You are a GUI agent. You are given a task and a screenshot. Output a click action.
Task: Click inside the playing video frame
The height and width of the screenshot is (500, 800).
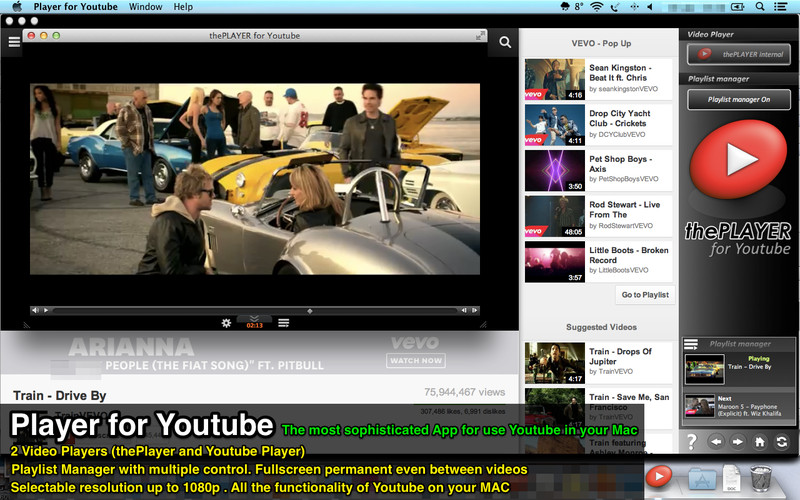click(255, 179)
